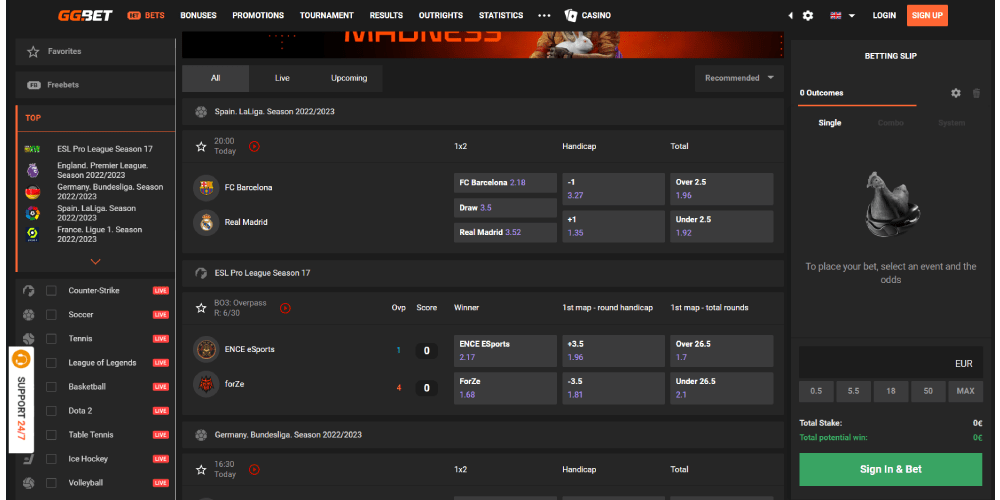Screen dimensions: 1000x500
Task: Open the Tournament menu item
Action: coord(326,16)
